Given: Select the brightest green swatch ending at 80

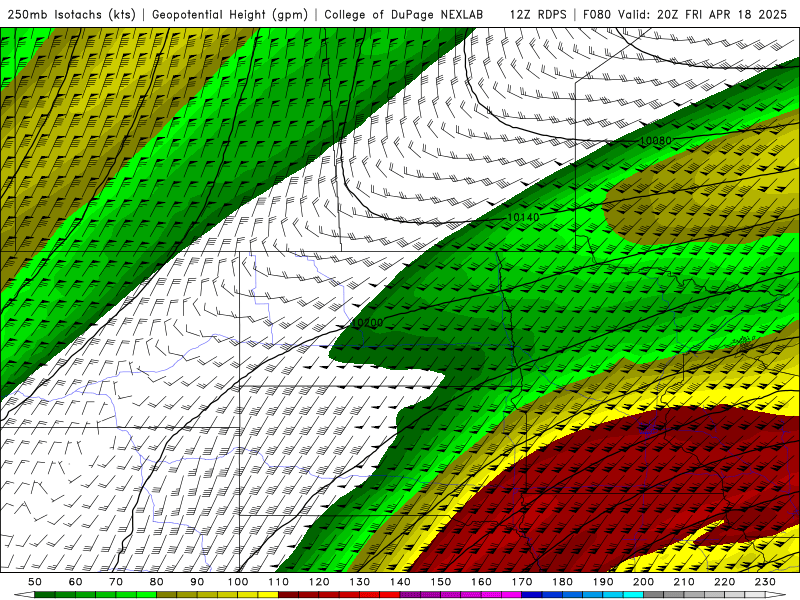Looking at the screenshot, I should 146,595.
